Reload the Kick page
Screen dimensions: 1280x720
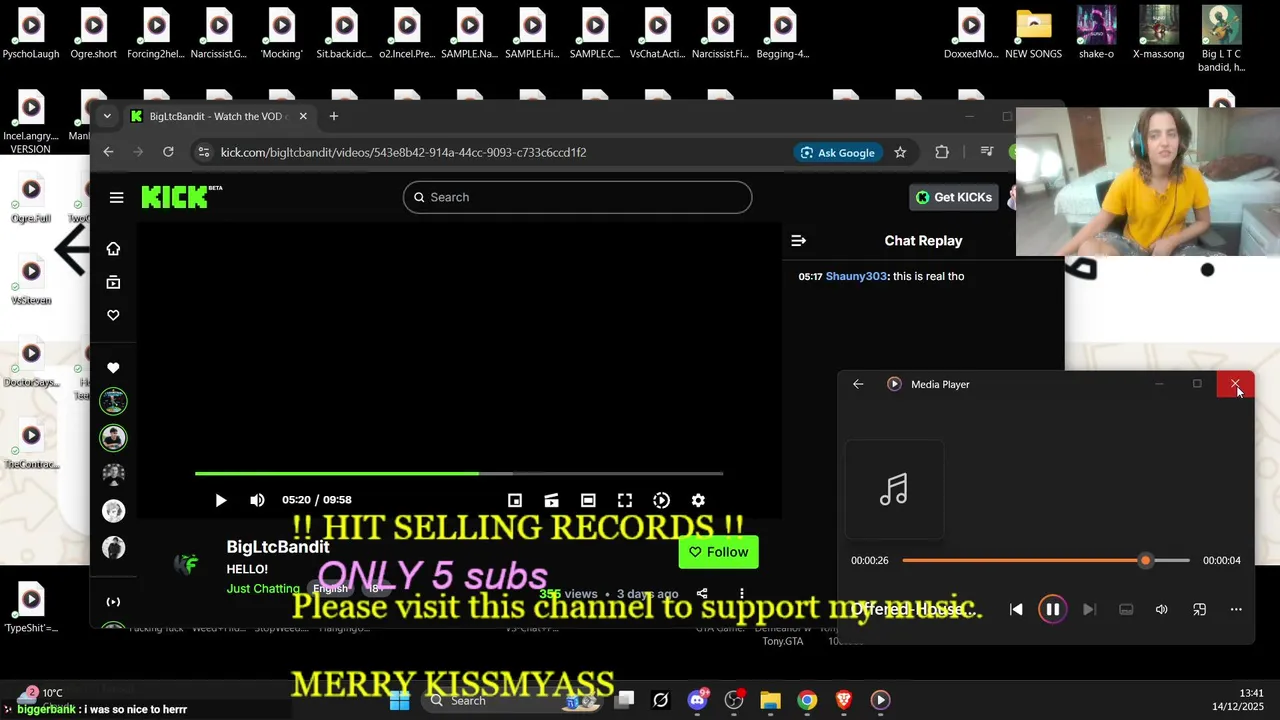click(168, 152)
